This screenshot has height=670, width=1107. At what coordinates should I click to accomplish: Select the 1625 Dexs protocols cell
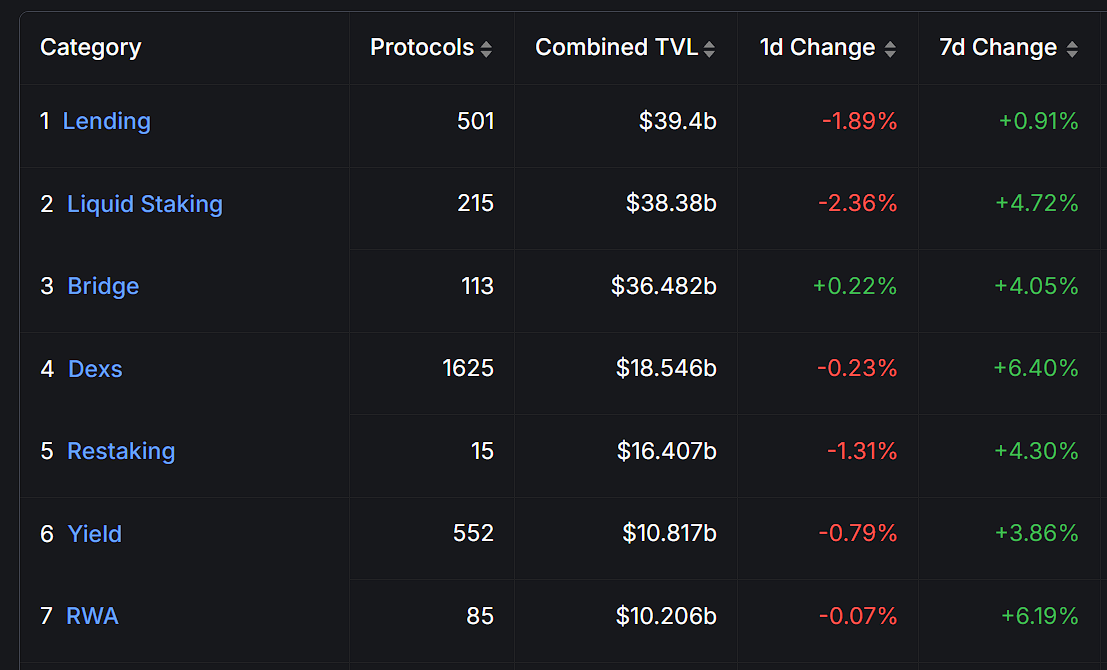pyautogui.click(x=432, y=373)
